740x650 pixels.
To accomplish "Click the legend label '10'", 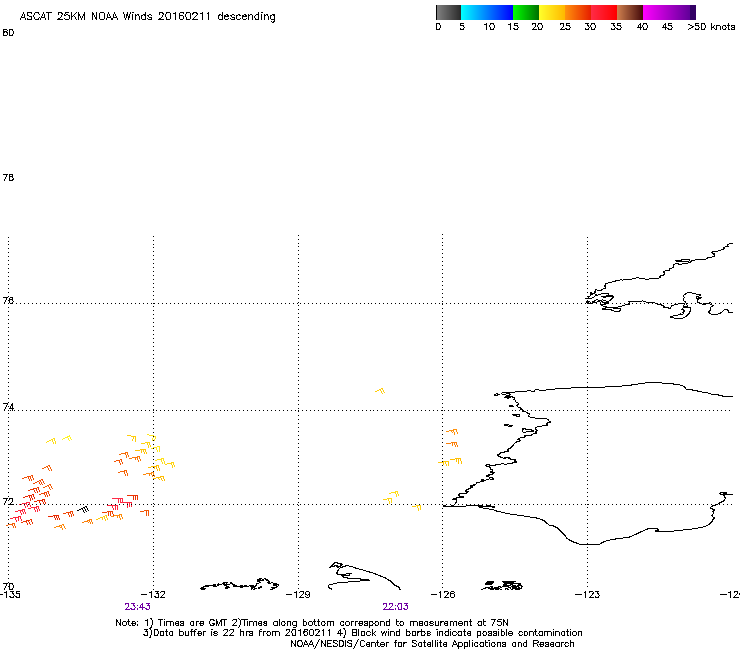I will pyautogui.click(x=489, y=27).
